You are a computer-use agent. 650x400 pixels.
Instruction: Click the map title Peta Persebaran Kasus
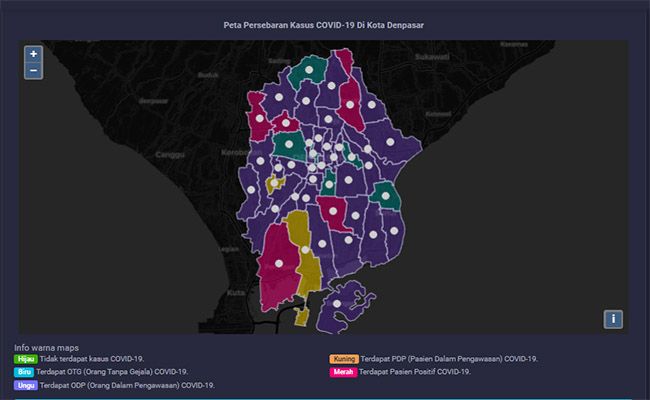(x=323, y=25)
